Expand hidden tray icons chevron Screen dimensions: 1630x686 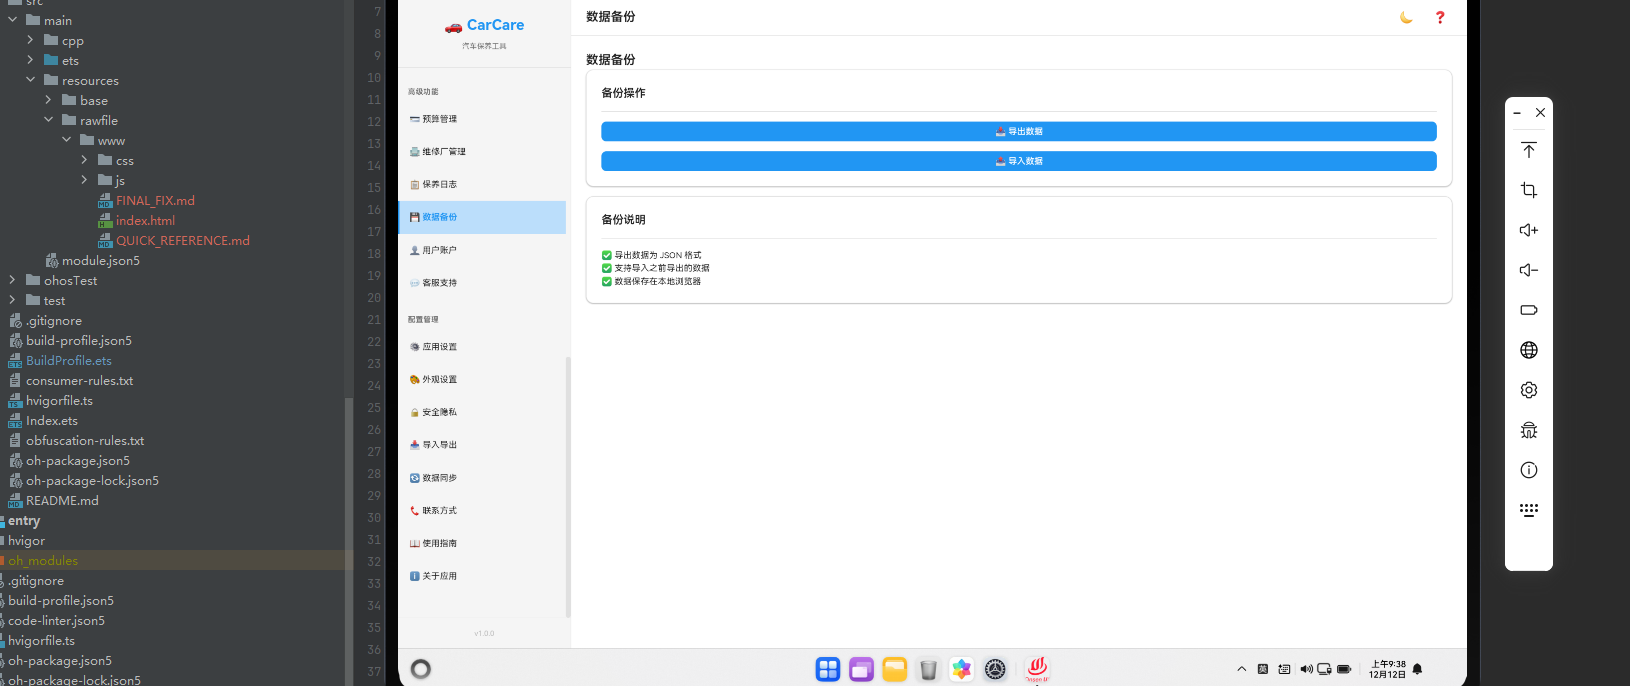1242,669
